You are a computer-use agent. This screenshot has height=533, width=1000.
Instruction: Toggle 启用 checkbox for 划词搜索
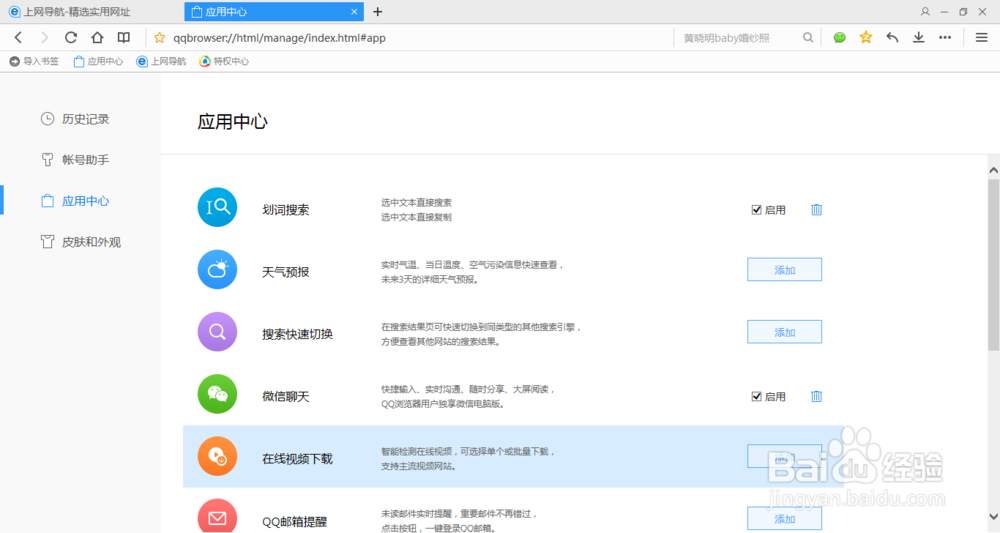pos(756,210)
